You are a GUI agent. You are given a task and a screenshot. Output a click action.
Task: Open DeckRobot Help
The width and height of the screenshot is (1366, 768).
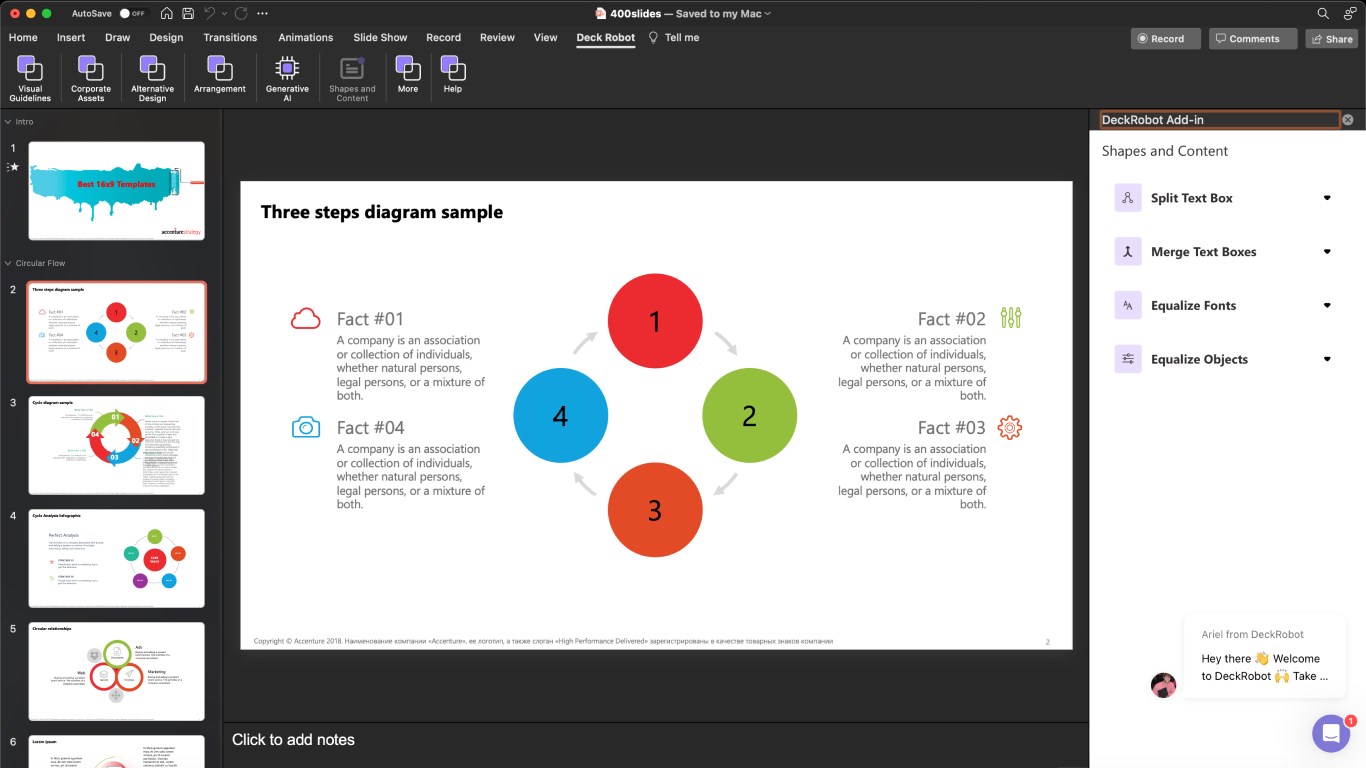[x=453, y=75]
